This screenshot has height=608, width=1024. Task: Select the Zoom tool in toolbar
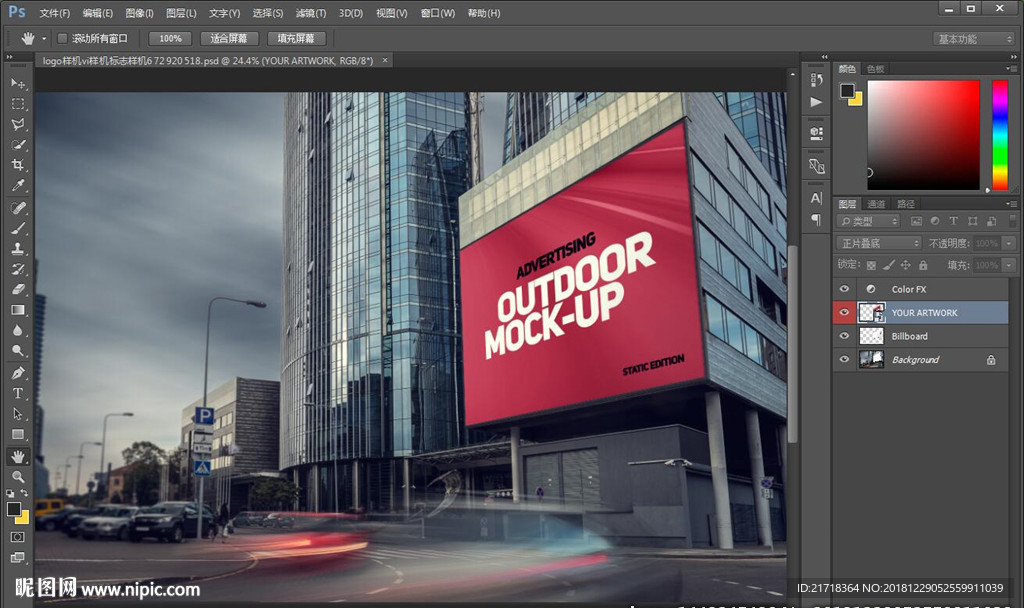(x=18, y=477)
